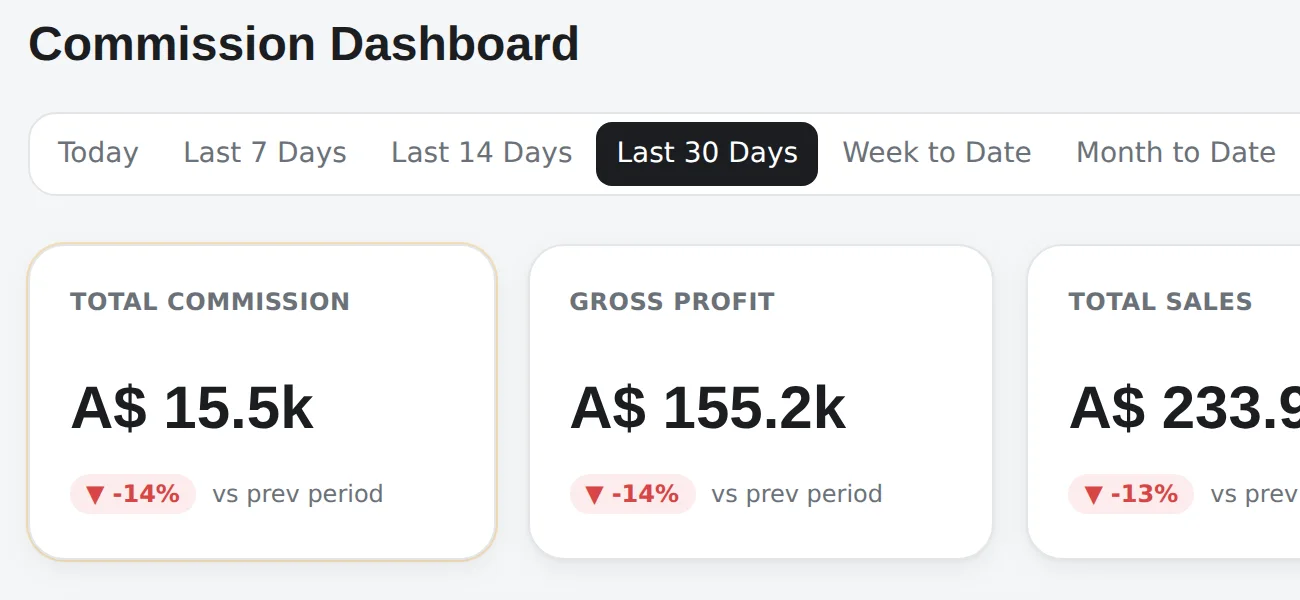The width and height of the screenshot is (1300, 600).
Task: Click the red down-triangle icon in Total Commission badge
Action: pyautogui.click(x=96, y=494)
